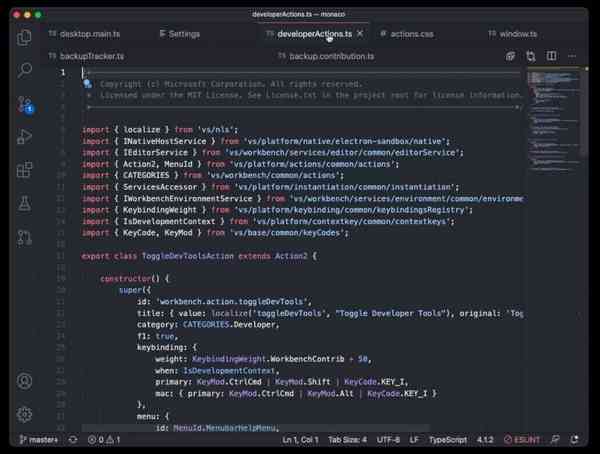The image size is (600, 454).
Task: Click ToggleDevToolsAction class name
Action: pyautogui.click(x=188, y=256)
